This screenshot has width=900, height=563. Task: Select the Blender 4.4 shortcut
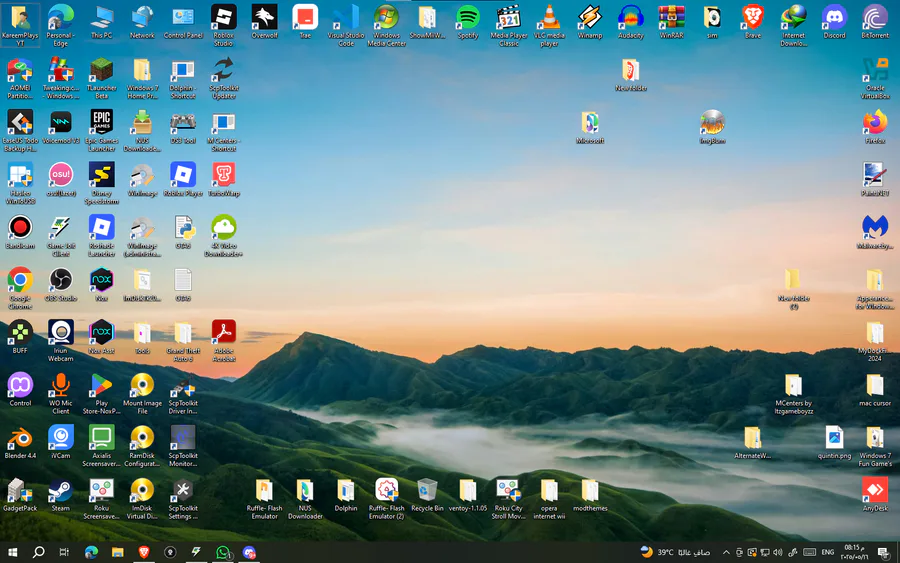pyautogui.click(x=20, y=442)
